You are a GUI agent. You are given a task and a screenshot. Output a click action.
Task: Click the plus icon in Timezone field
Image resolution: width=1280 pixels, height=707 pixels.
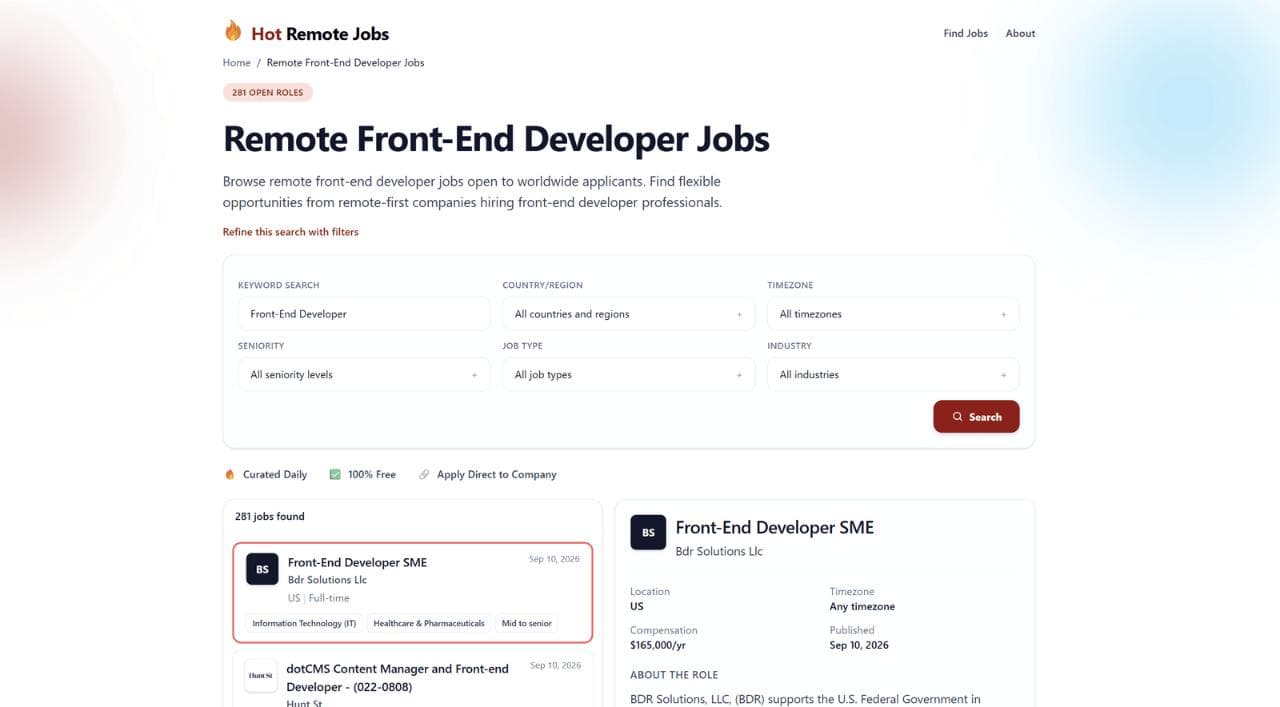(x=1003, y=314)
